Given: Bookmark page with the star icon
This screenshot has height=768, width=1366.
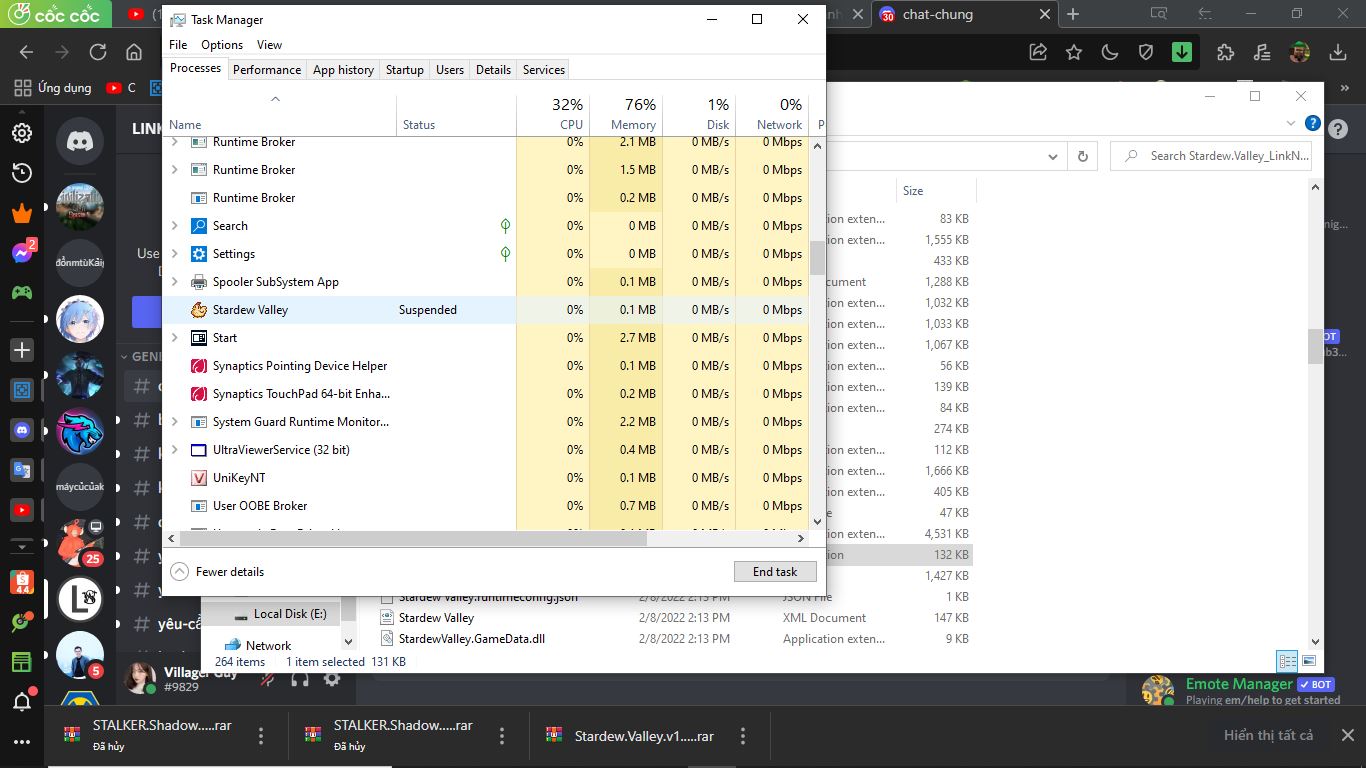Looking at the screenshot, I should tap(1074, 52).
